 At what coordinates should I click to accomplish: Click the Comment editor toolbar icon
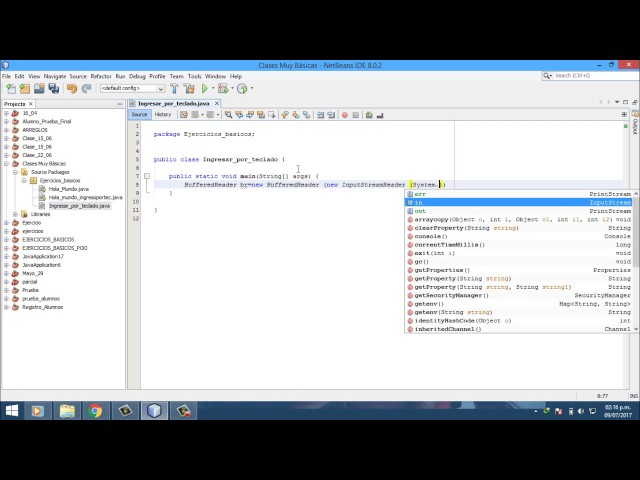[369, 115]
